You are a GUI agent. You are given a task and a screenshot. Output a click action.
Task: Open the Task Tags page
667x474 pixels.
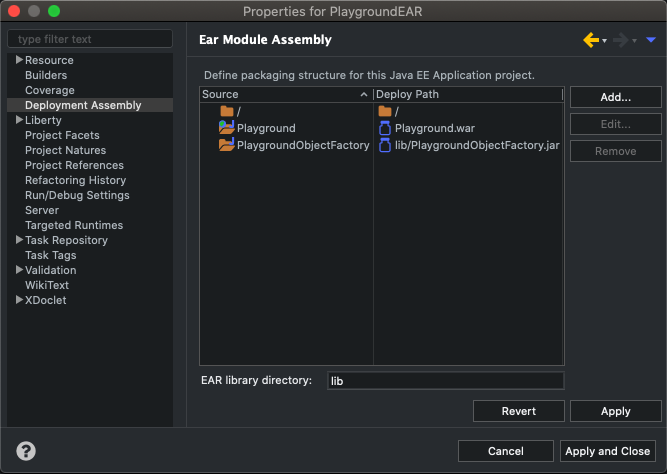51,255
